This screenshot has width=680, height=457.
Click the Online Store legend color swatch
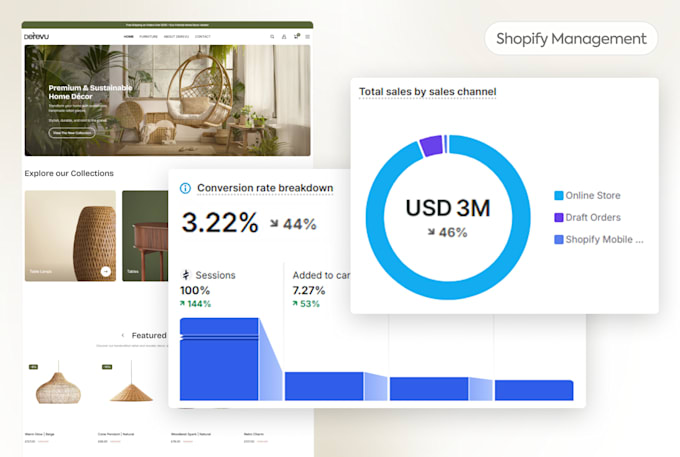(x=559, y=196)
